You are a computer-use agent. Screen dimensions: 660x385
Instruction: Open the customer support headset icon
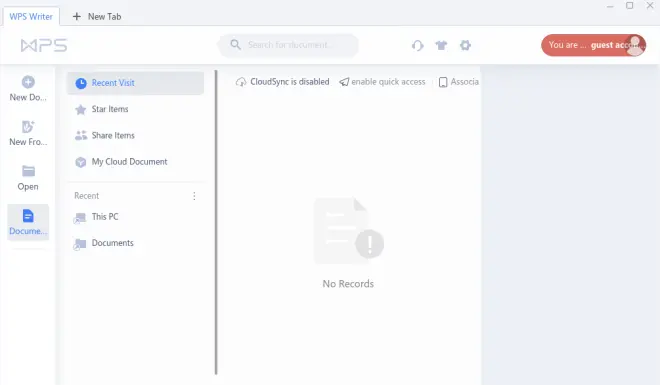point(418,45)
